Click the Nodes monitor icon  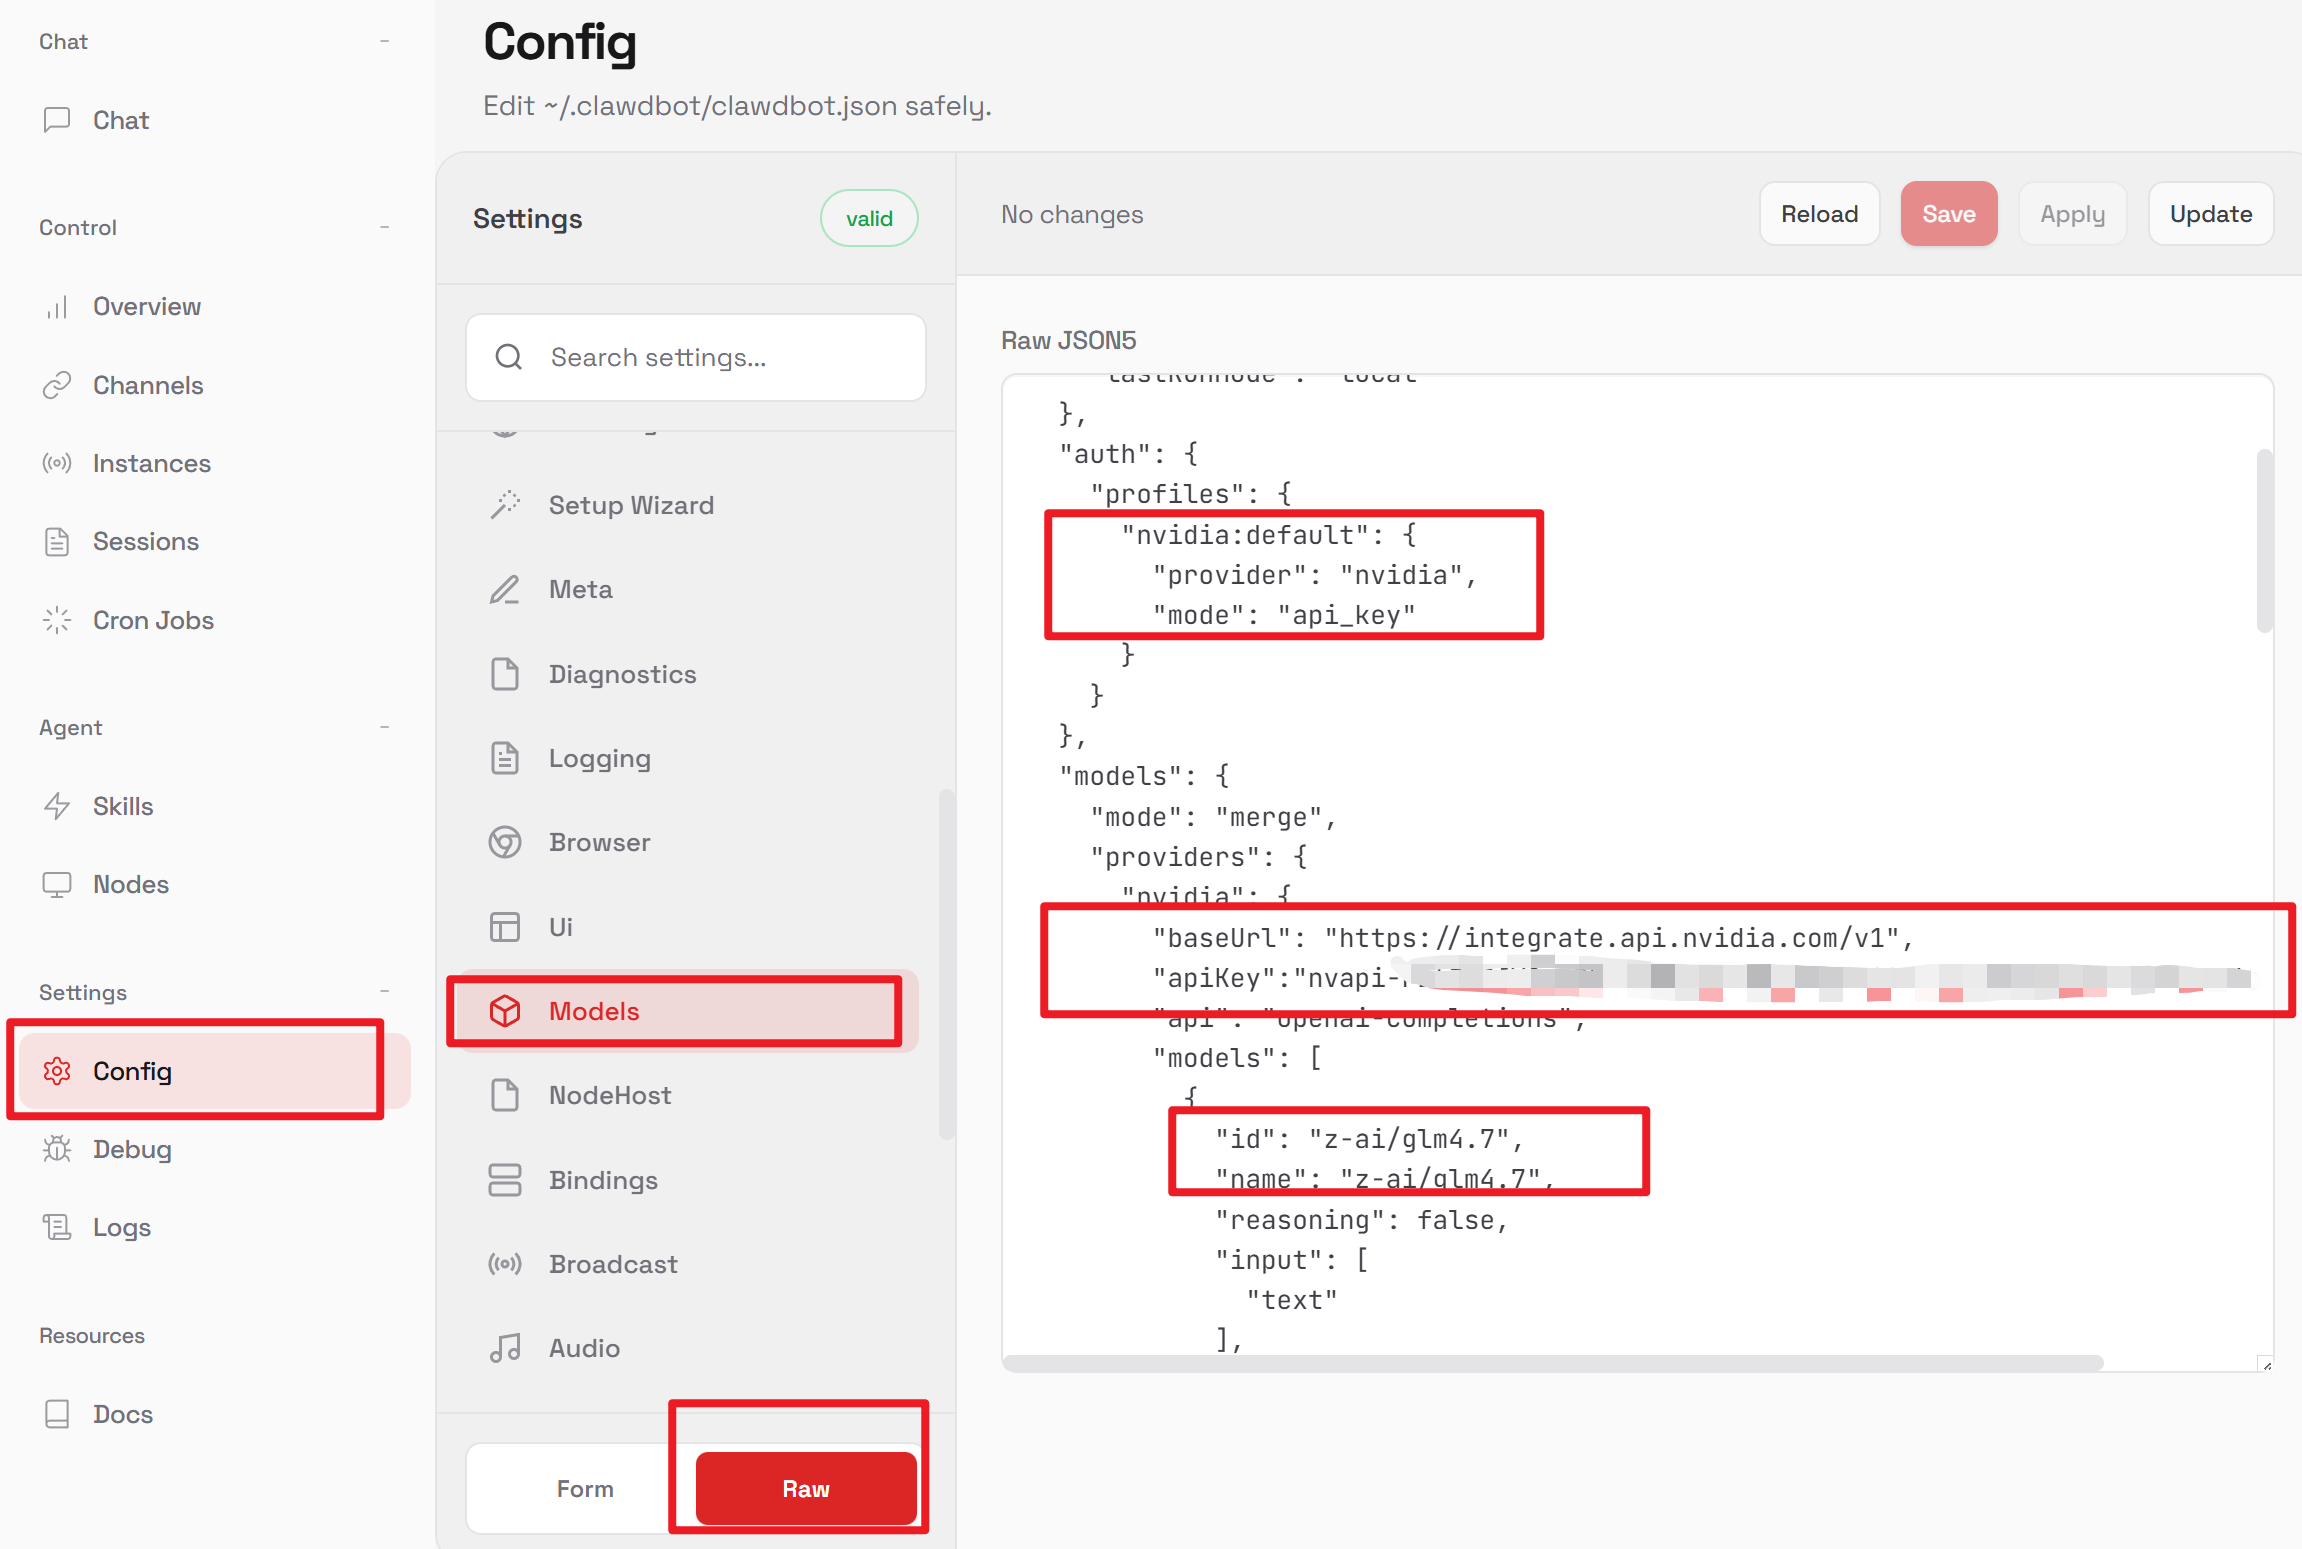tap(57, 884)
